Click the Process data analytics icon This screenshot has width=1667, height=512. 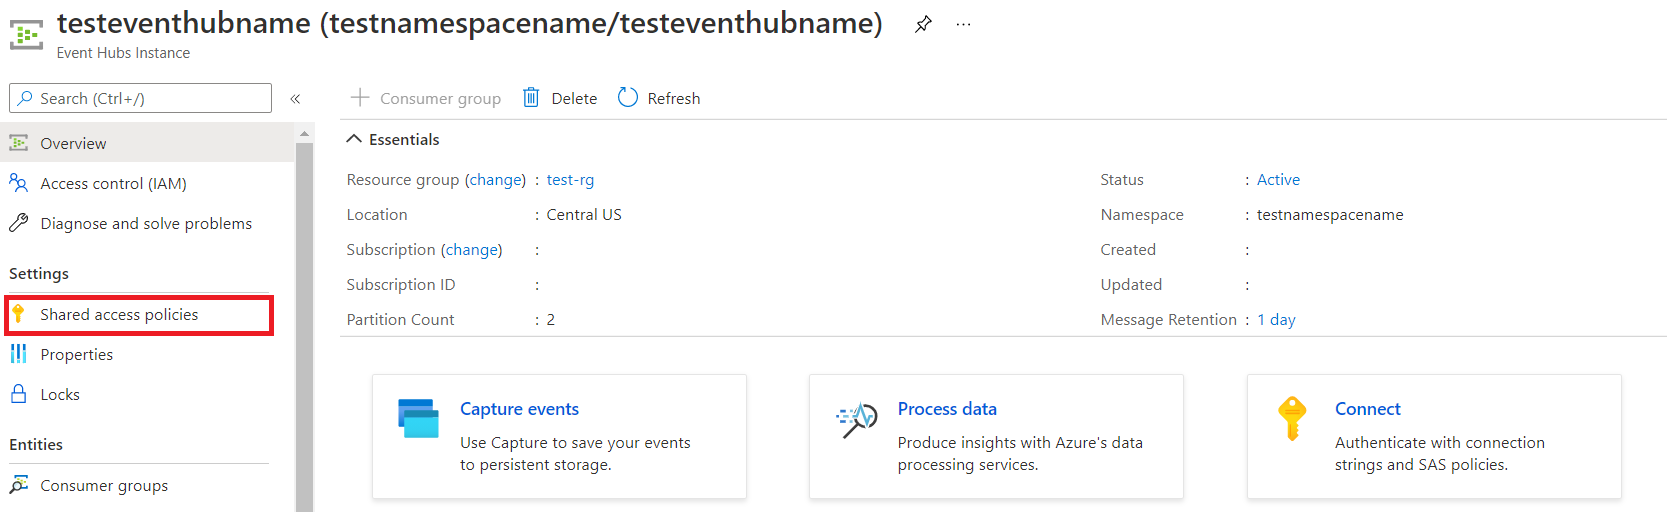coord(857,420)
